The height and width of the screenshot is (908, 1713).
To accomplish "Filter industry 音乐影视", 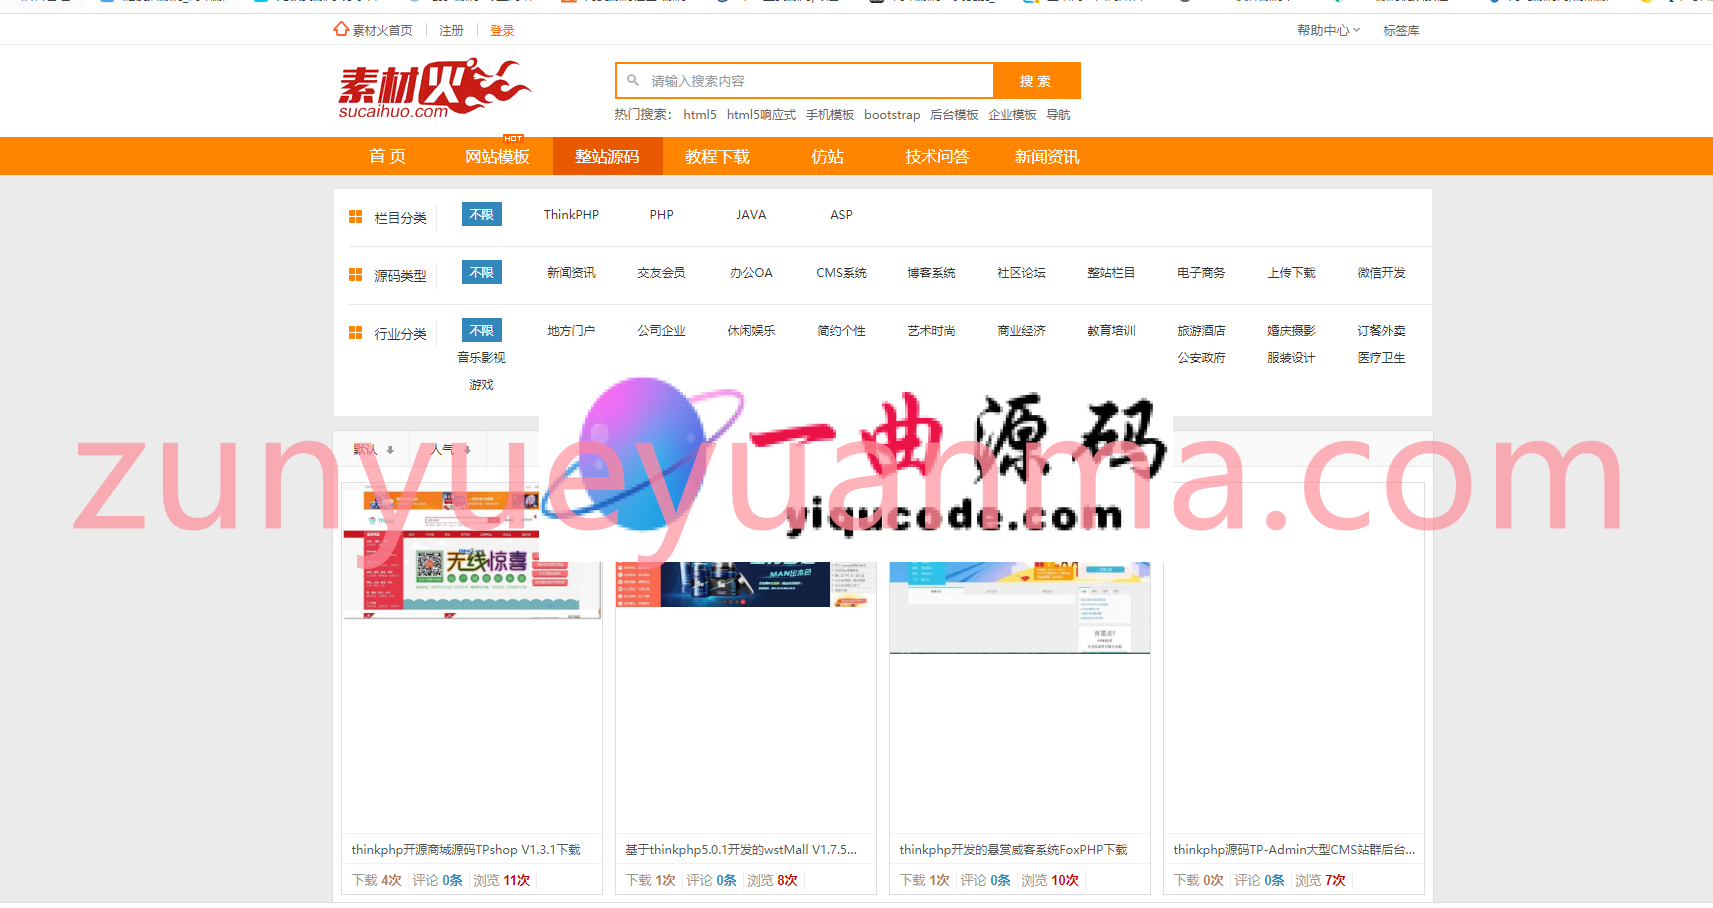I will pos(481,357).
